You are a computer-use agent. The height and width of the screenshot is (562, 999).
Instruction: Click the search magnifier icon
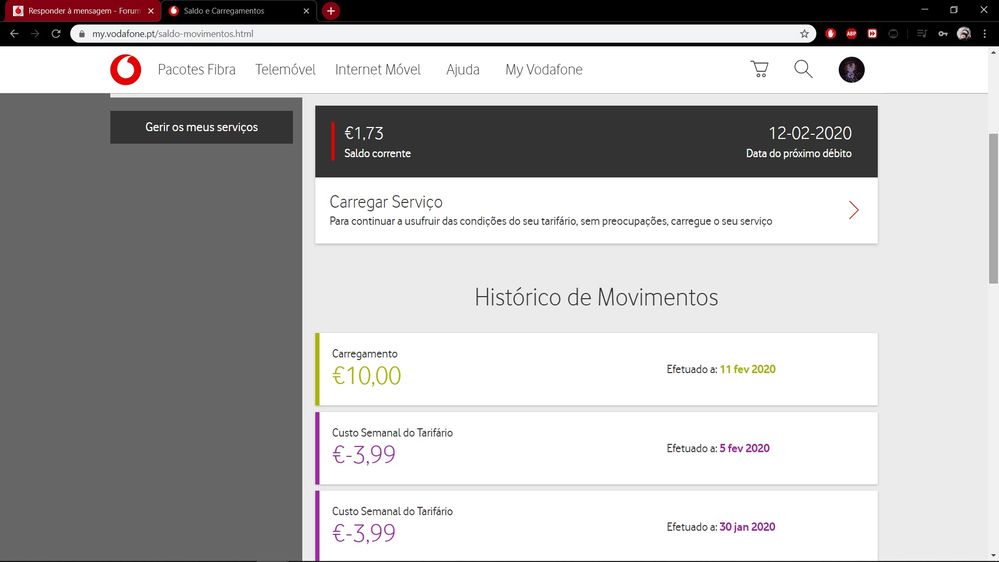tap(803, 69)
